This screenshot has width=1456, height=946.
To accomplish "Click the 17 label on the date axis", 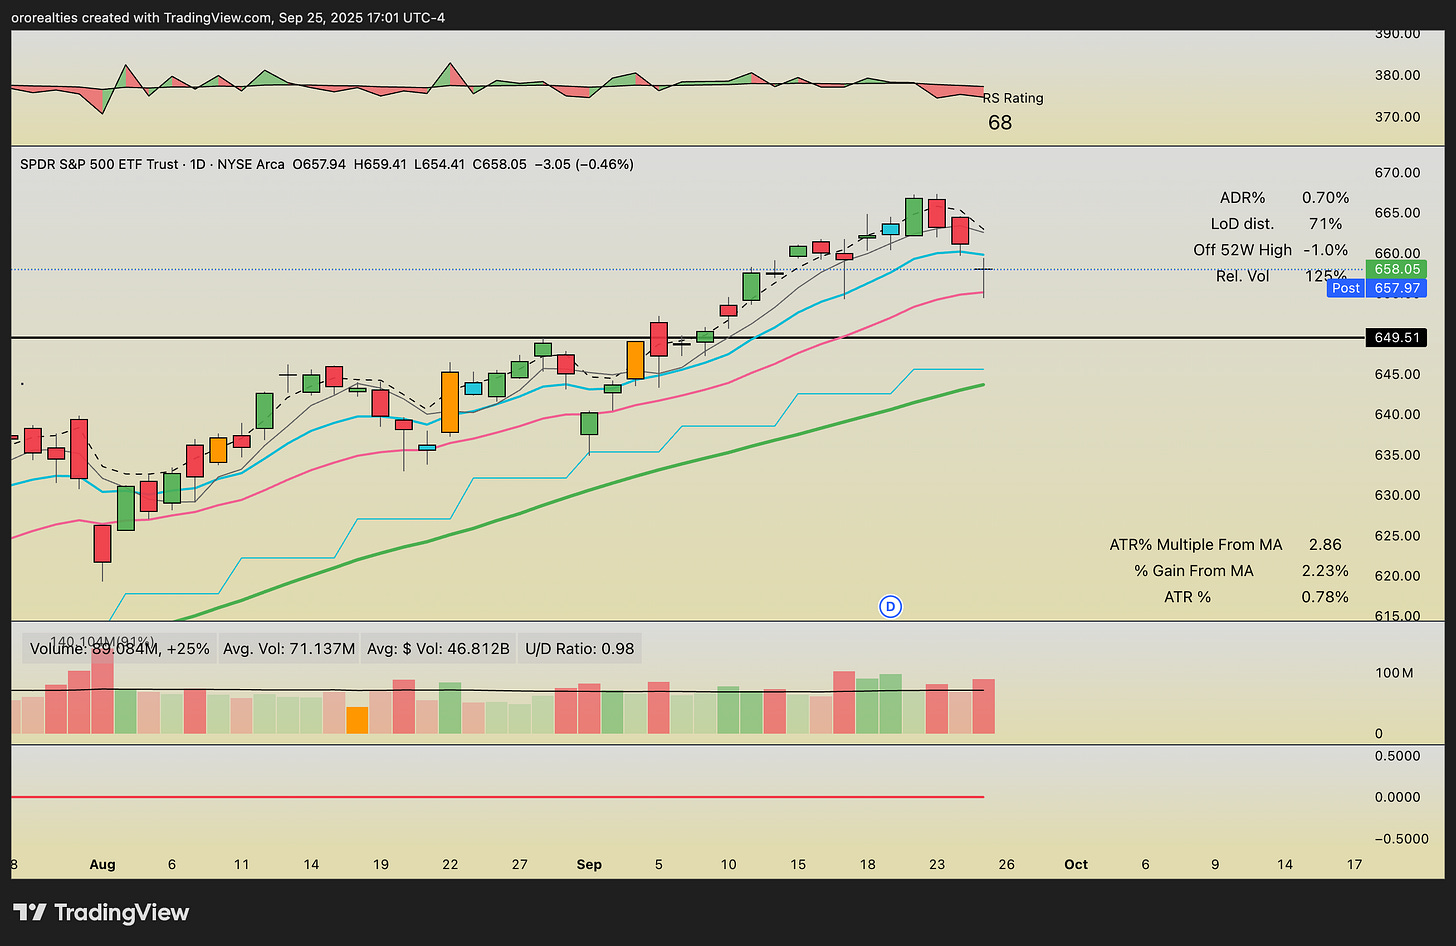I will [1354, 864].
